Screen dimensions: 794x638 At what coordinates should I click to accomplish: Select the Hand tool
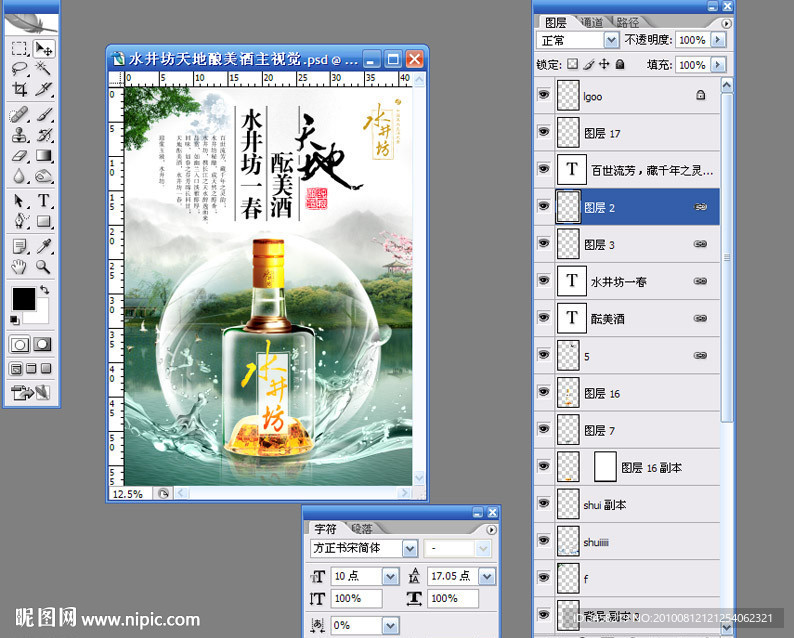tap(19, 267)
